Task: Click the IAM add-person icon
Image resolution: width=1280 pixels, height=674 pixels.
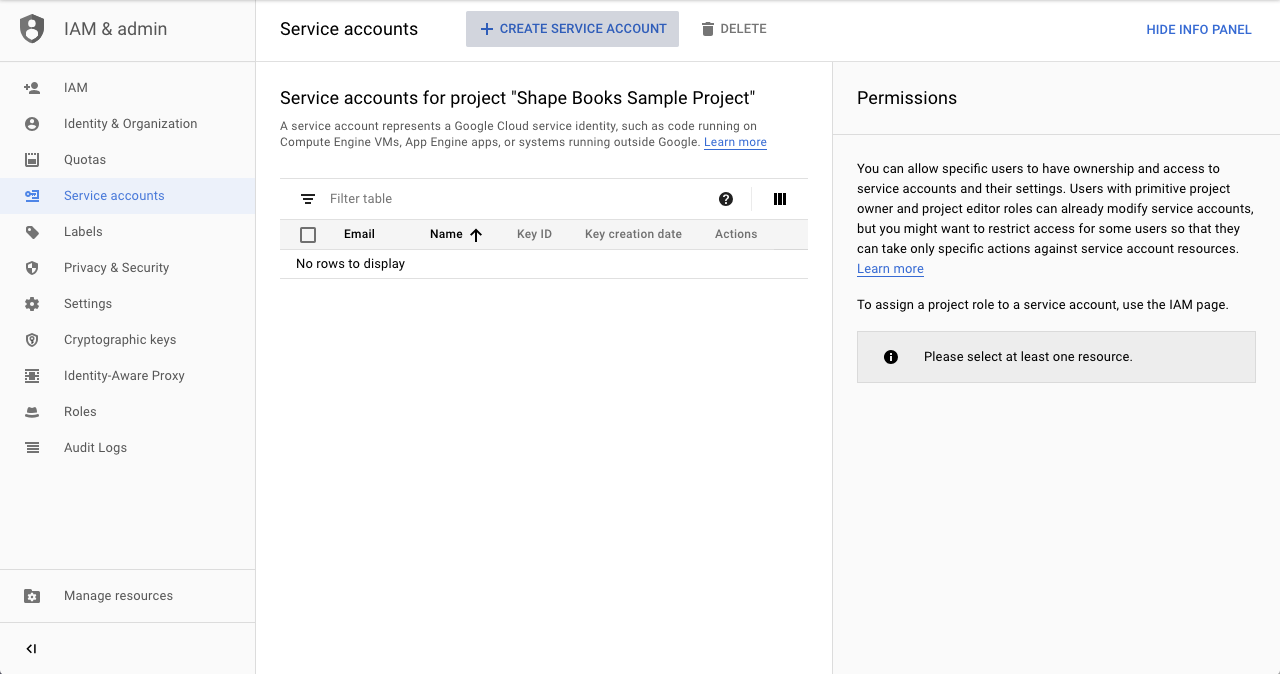Action: [32, 88]
